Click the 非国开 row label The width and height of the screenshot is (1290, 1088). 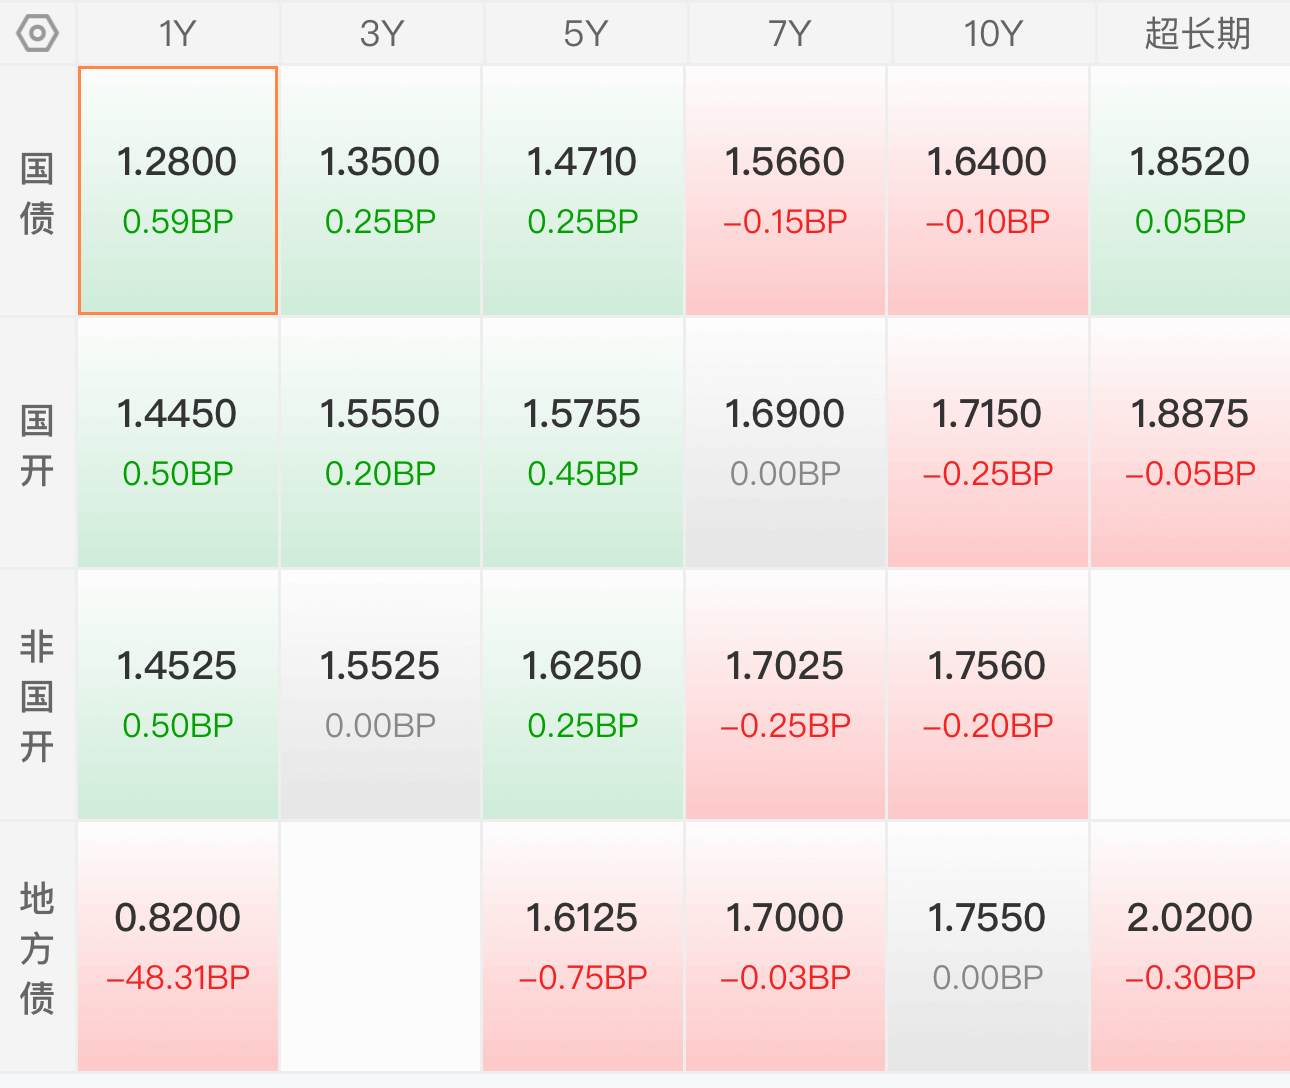coord(37,696)
